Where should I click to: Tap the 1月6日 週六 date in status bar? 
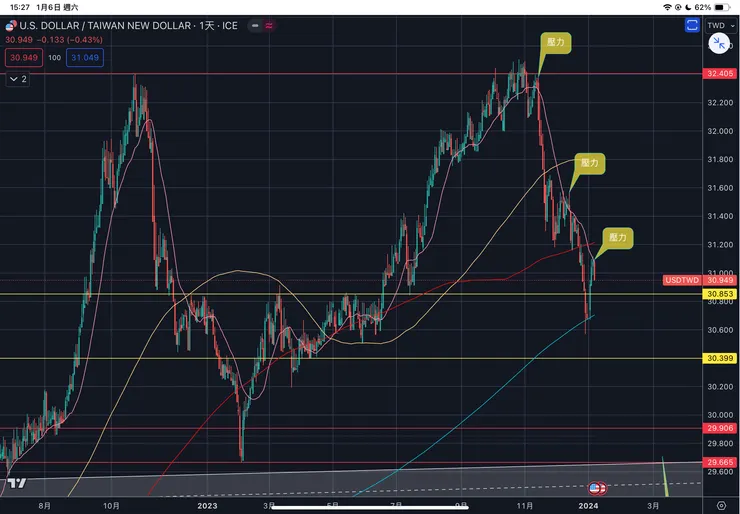point(57,7)
